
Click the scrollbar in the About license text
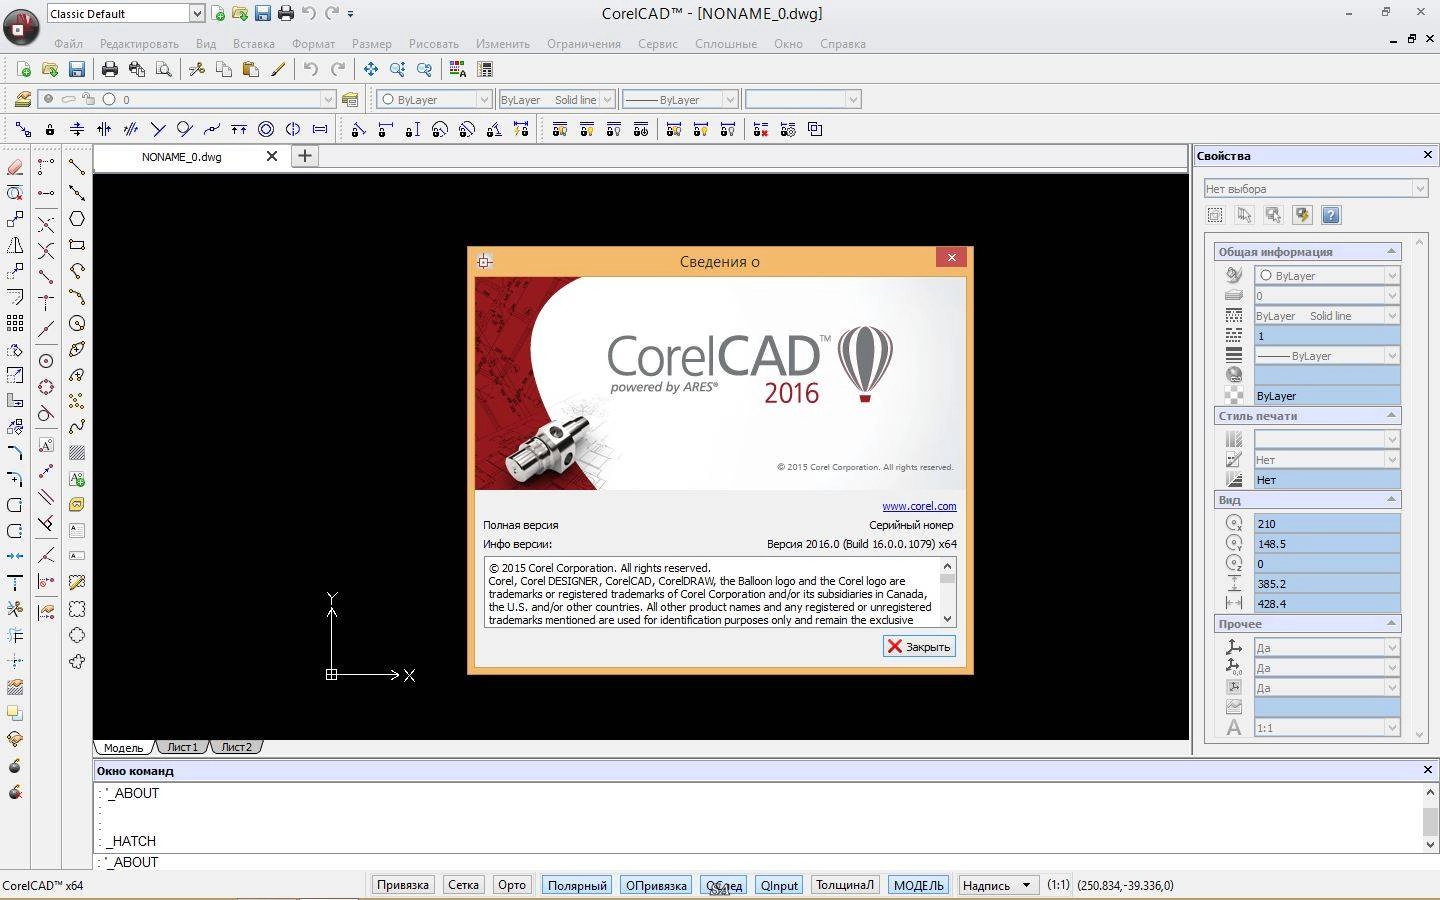pos(948,592)
